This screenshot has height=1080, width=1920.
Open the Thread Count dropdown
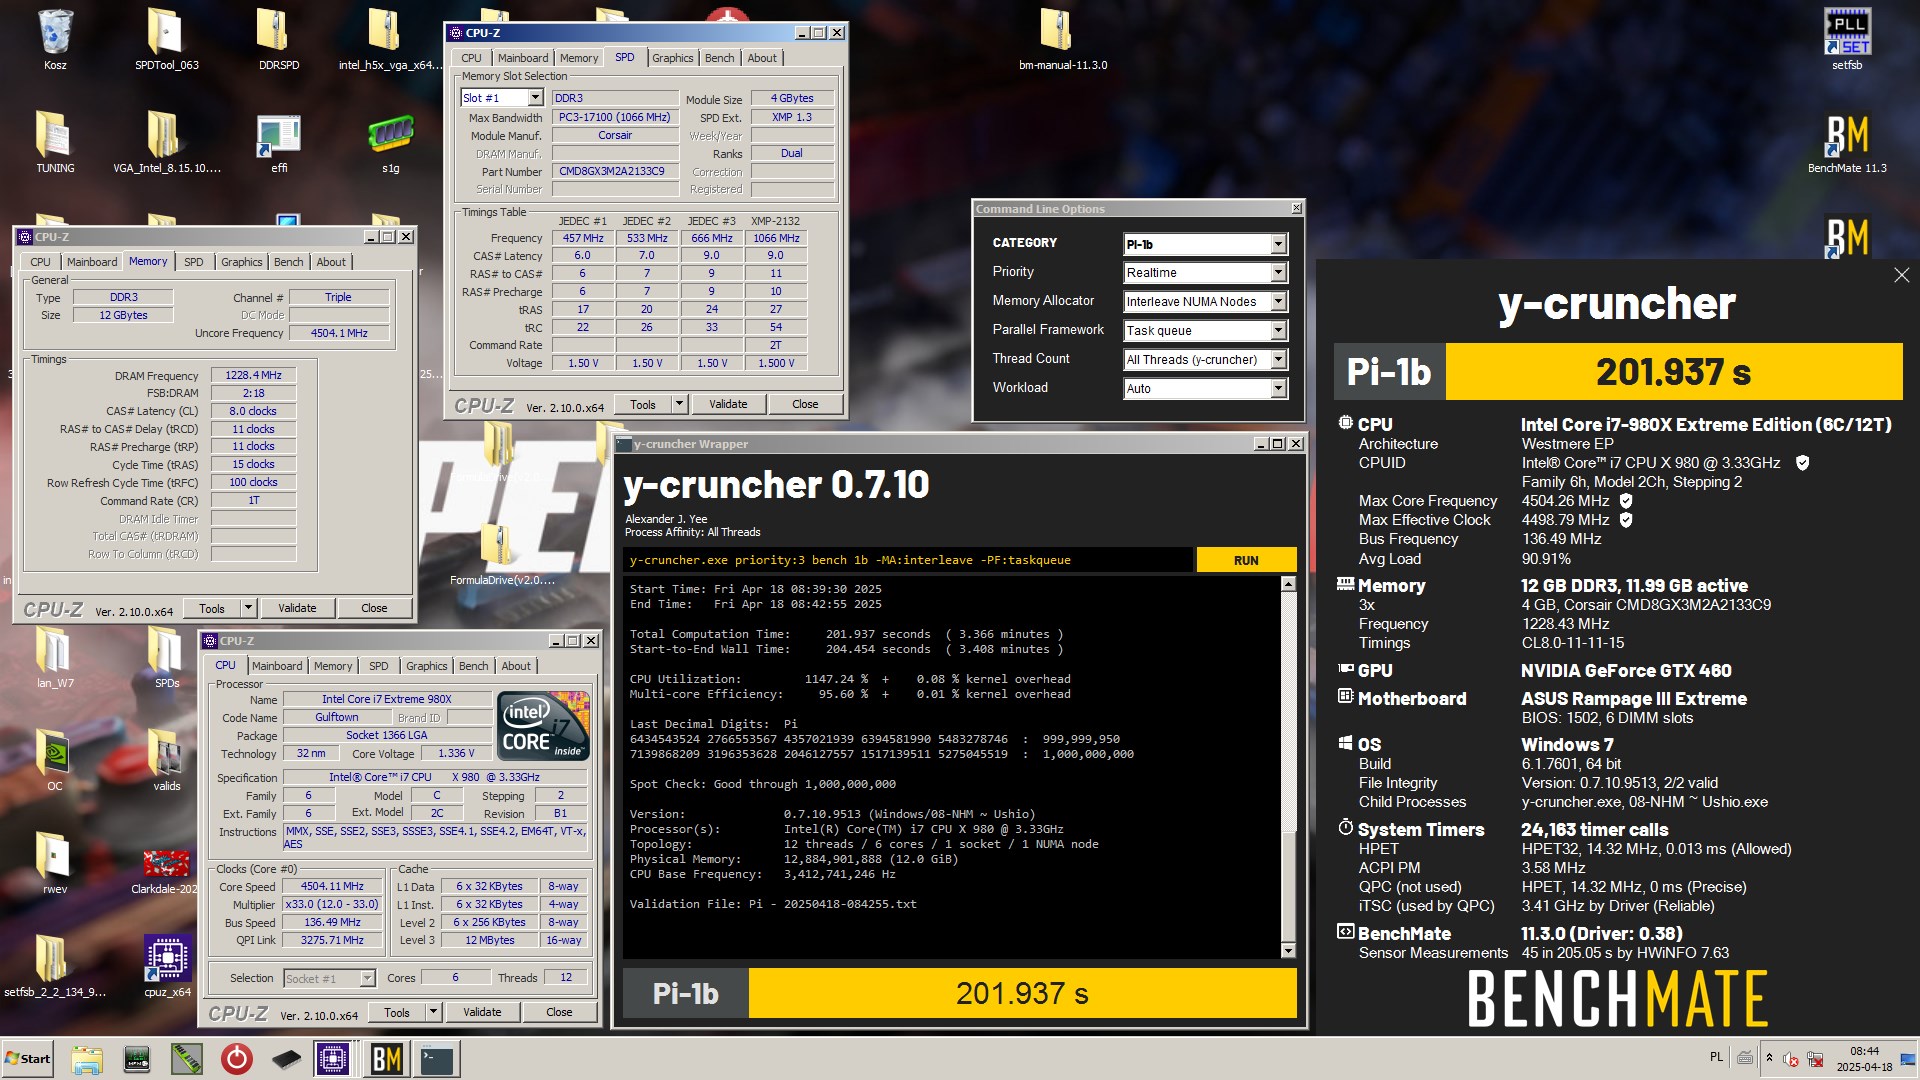coord(1278,360)
